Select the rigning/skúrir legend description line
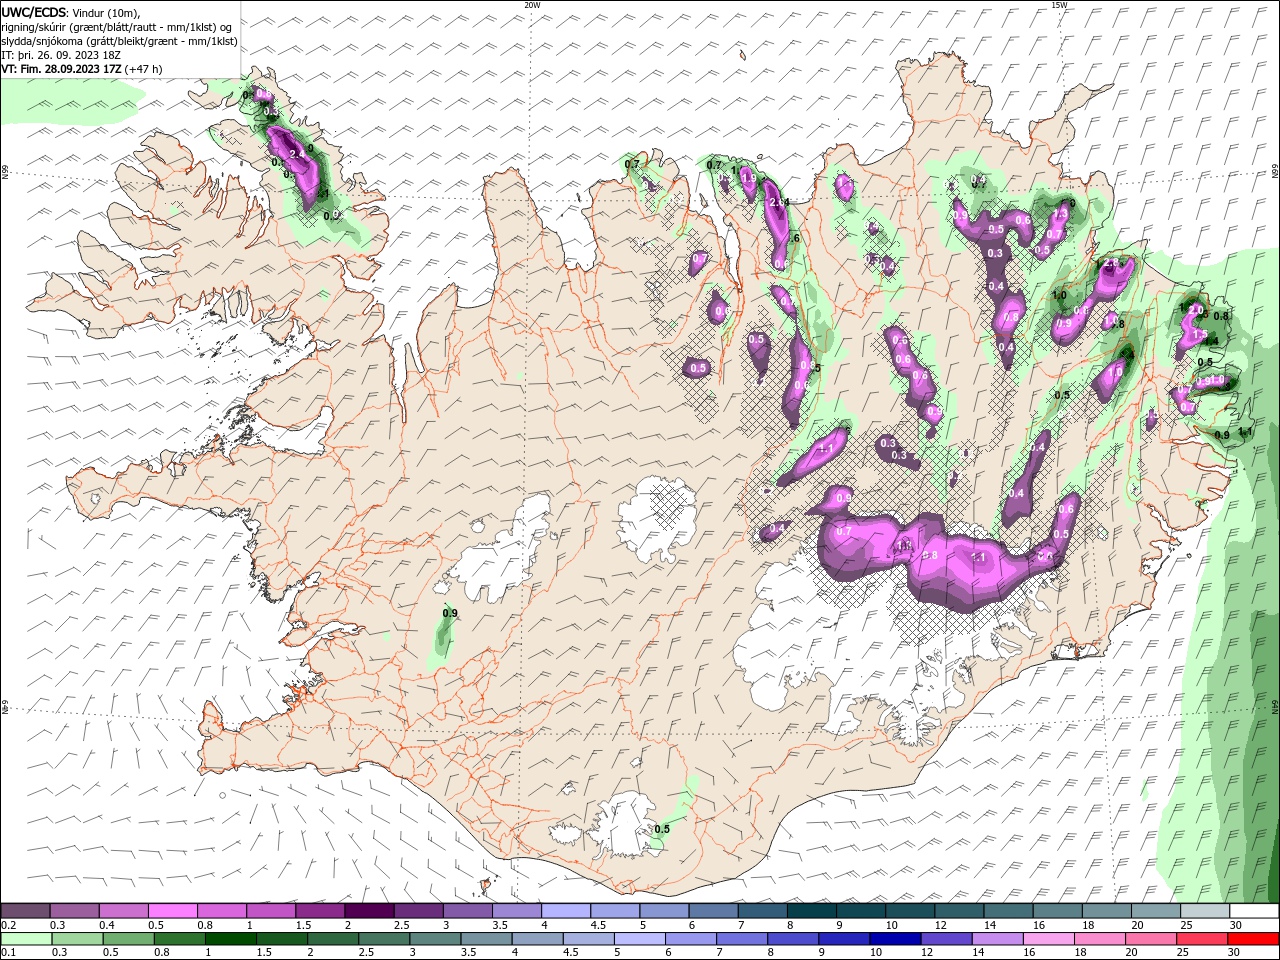 [118, 27]
